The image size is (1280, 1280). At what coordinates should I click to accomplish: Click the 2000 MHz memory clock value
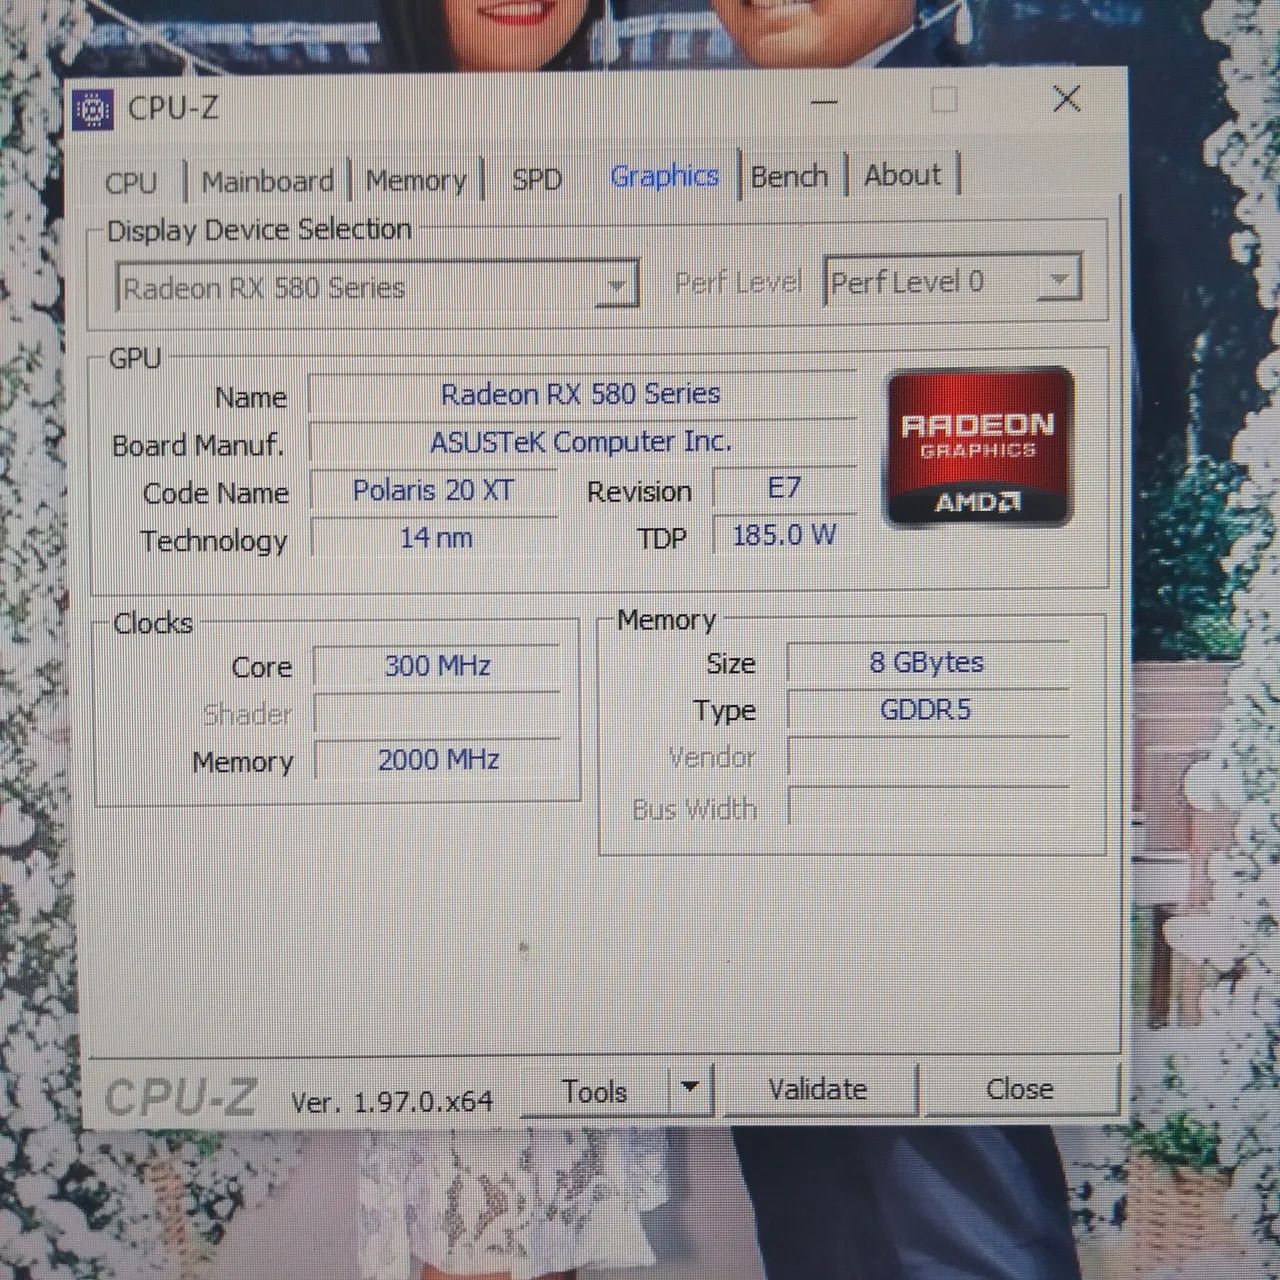point(438,760)
